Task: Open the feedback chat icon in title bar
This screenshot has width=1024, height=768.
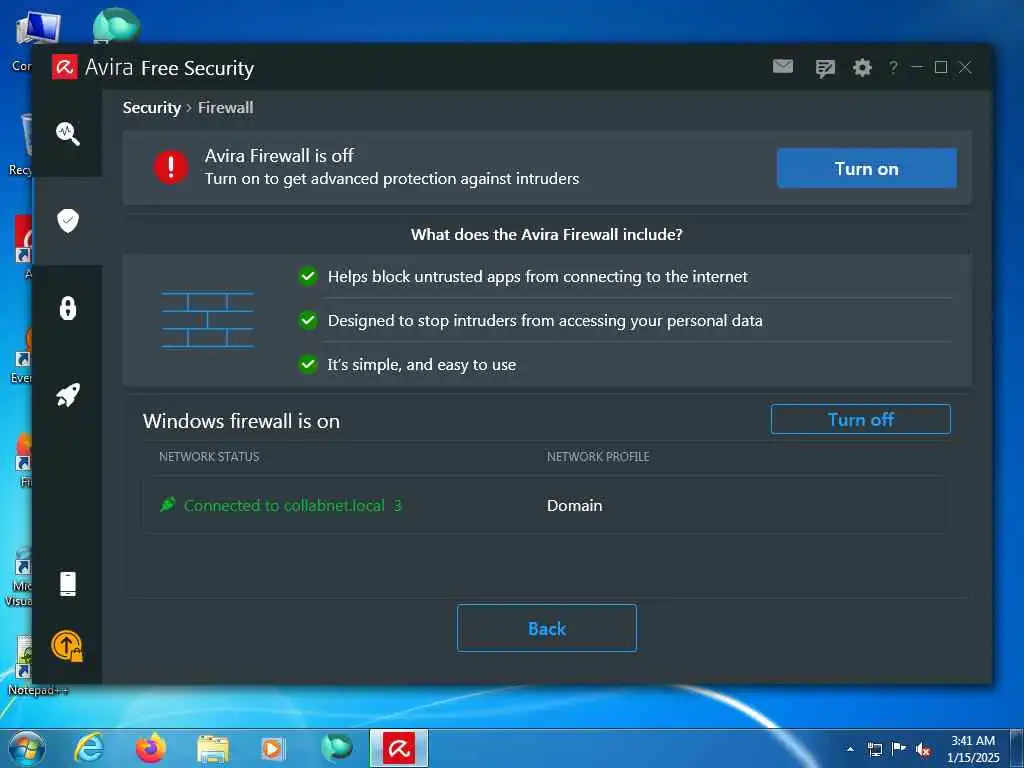Action: 825,68
